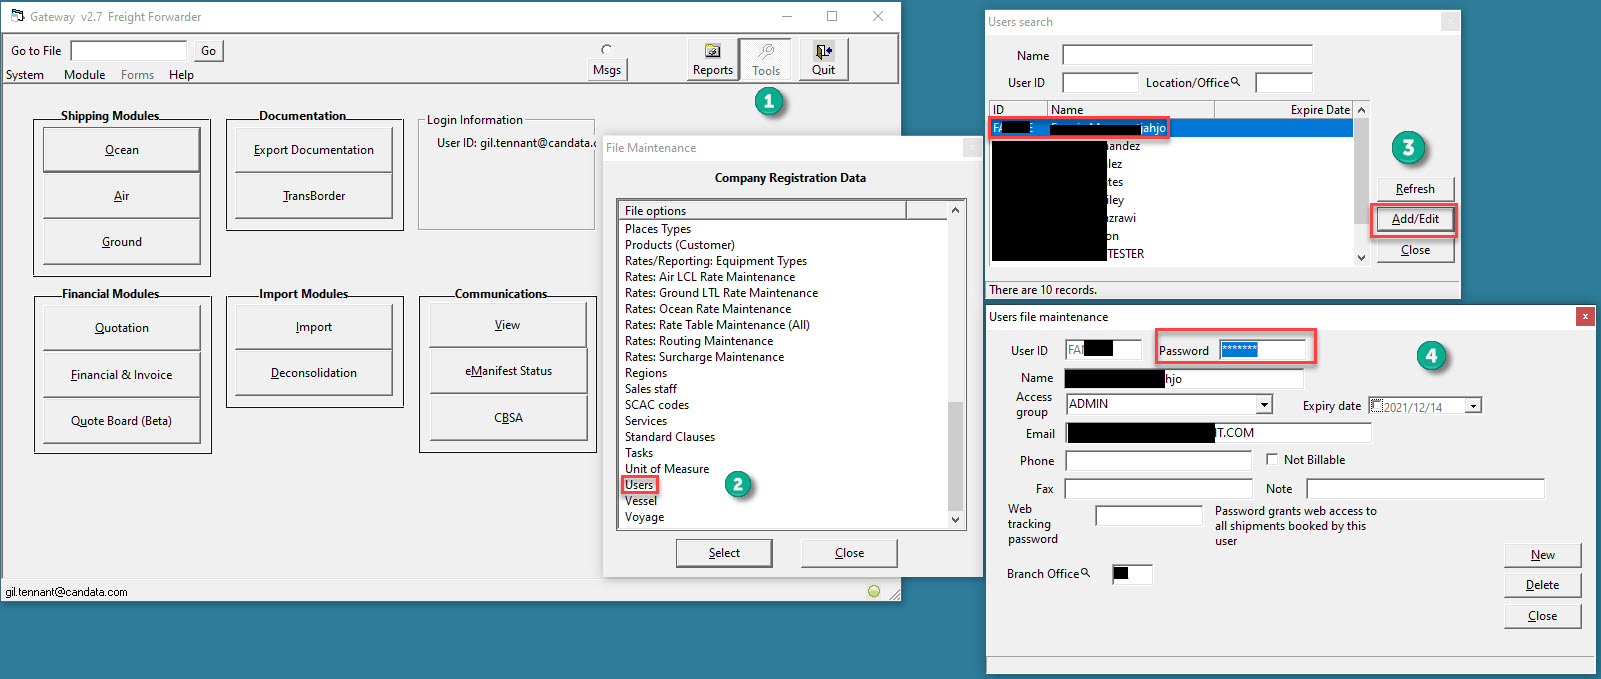Select Products (Customer) option
The width and height of the screenshot is (1601, 679).
680,245
